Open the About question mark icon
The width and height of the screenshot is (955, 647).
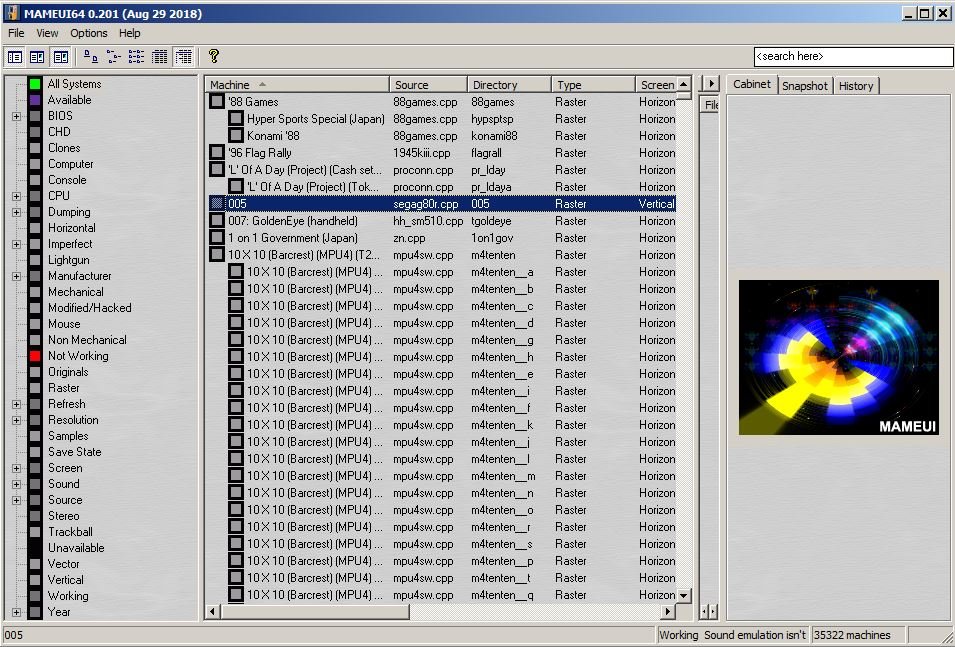click(x=213, y=57)
